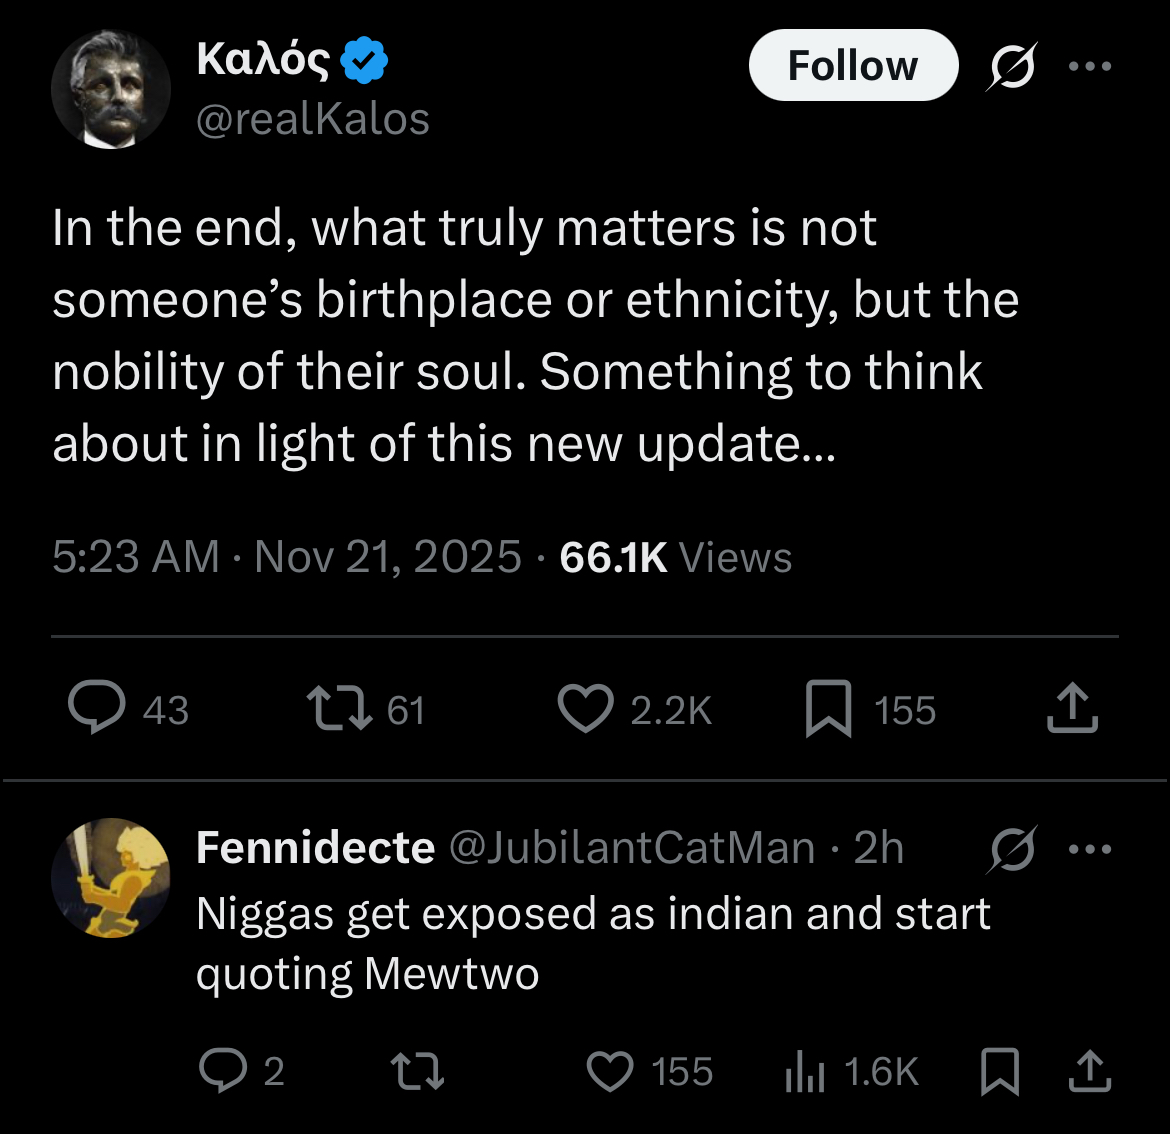Open more options on Fennidecte reply

(1090, 849)
